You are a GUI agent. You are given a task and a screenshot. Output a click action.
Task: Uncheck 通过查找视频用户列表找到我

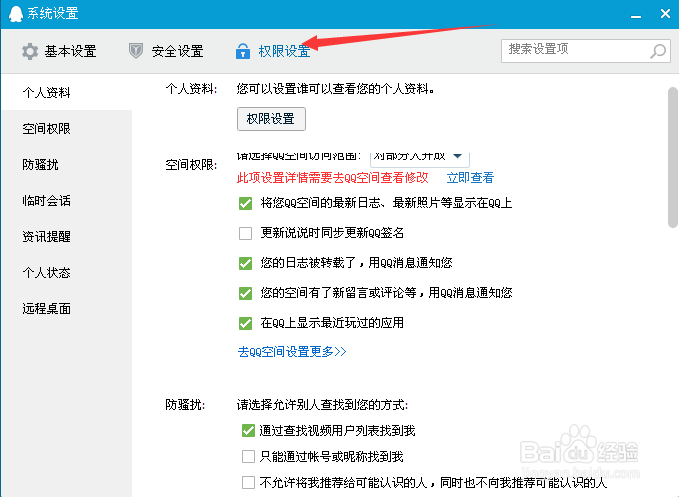tap(248, 431)
